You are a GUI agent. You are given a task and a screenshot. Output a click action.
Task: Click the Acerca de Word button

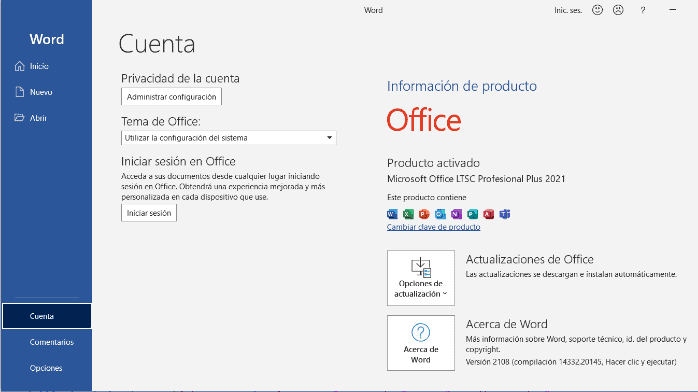tap(421, 343)
